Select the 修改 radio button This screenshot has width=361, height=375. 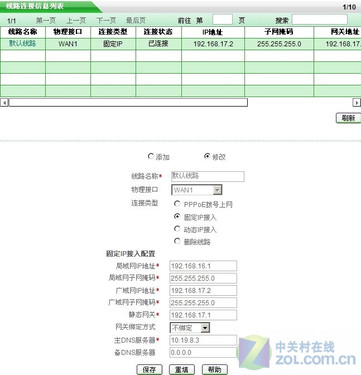tap(207, 156)
